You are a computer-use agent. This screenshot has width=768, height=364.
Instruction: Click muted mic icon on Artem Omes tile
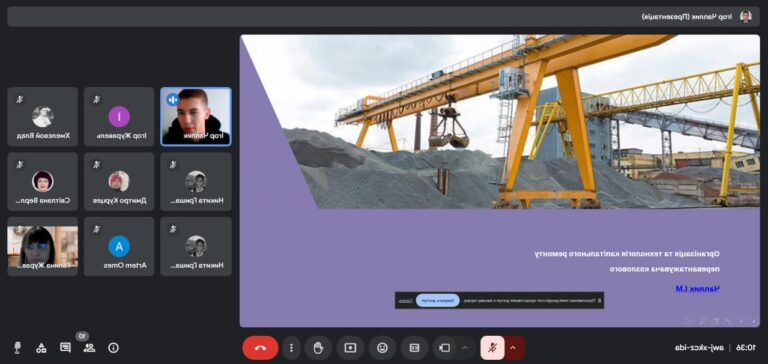(x=96, y=229)
